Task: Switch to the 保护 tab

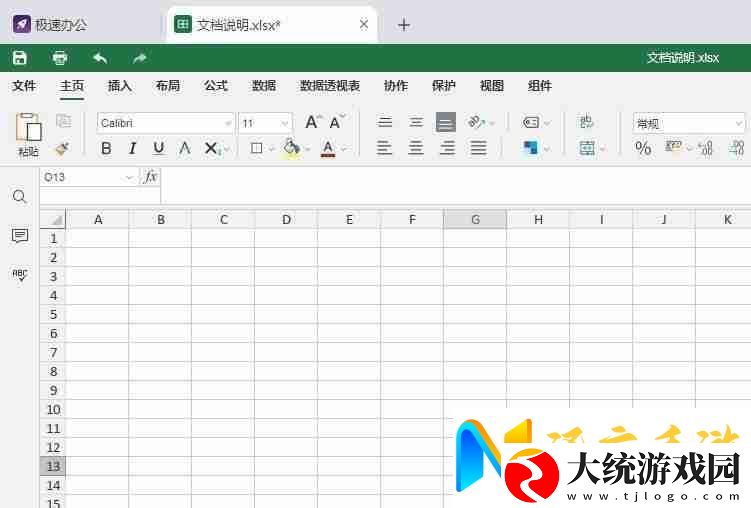Action: coord(444,86)
